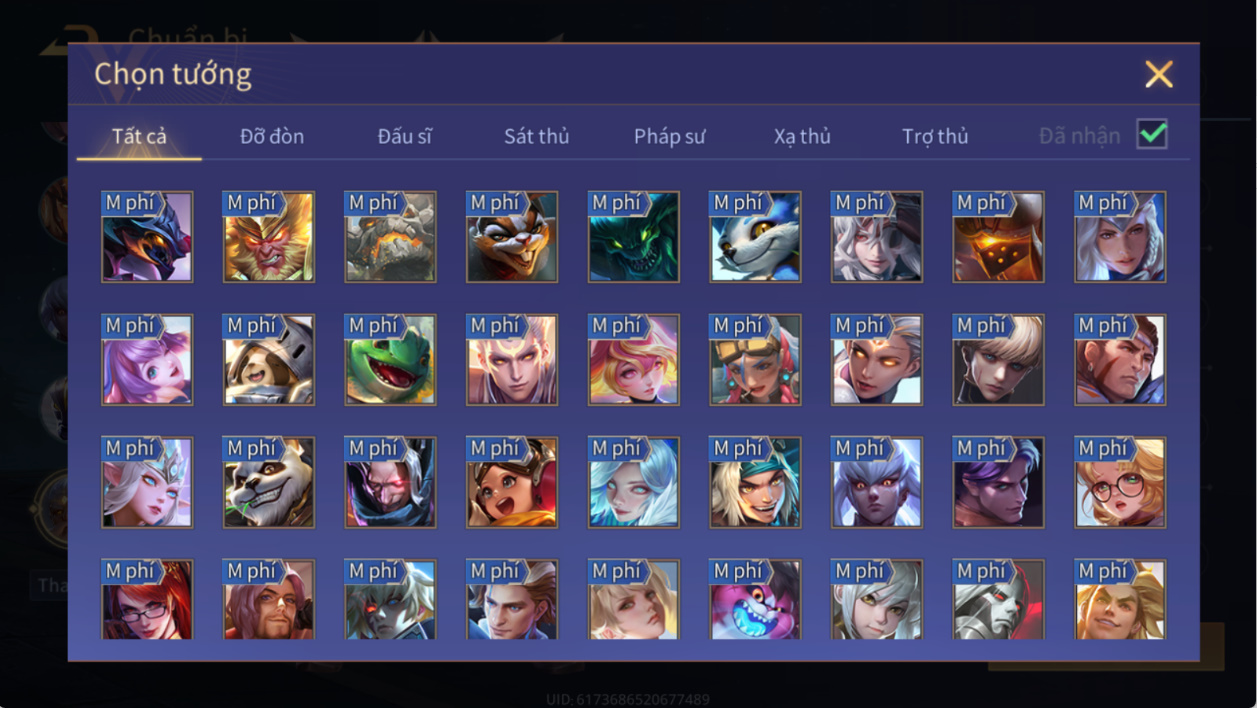Select the goggles-wearing girl hero portrait

pyautogui.click(x=755, y=360)
